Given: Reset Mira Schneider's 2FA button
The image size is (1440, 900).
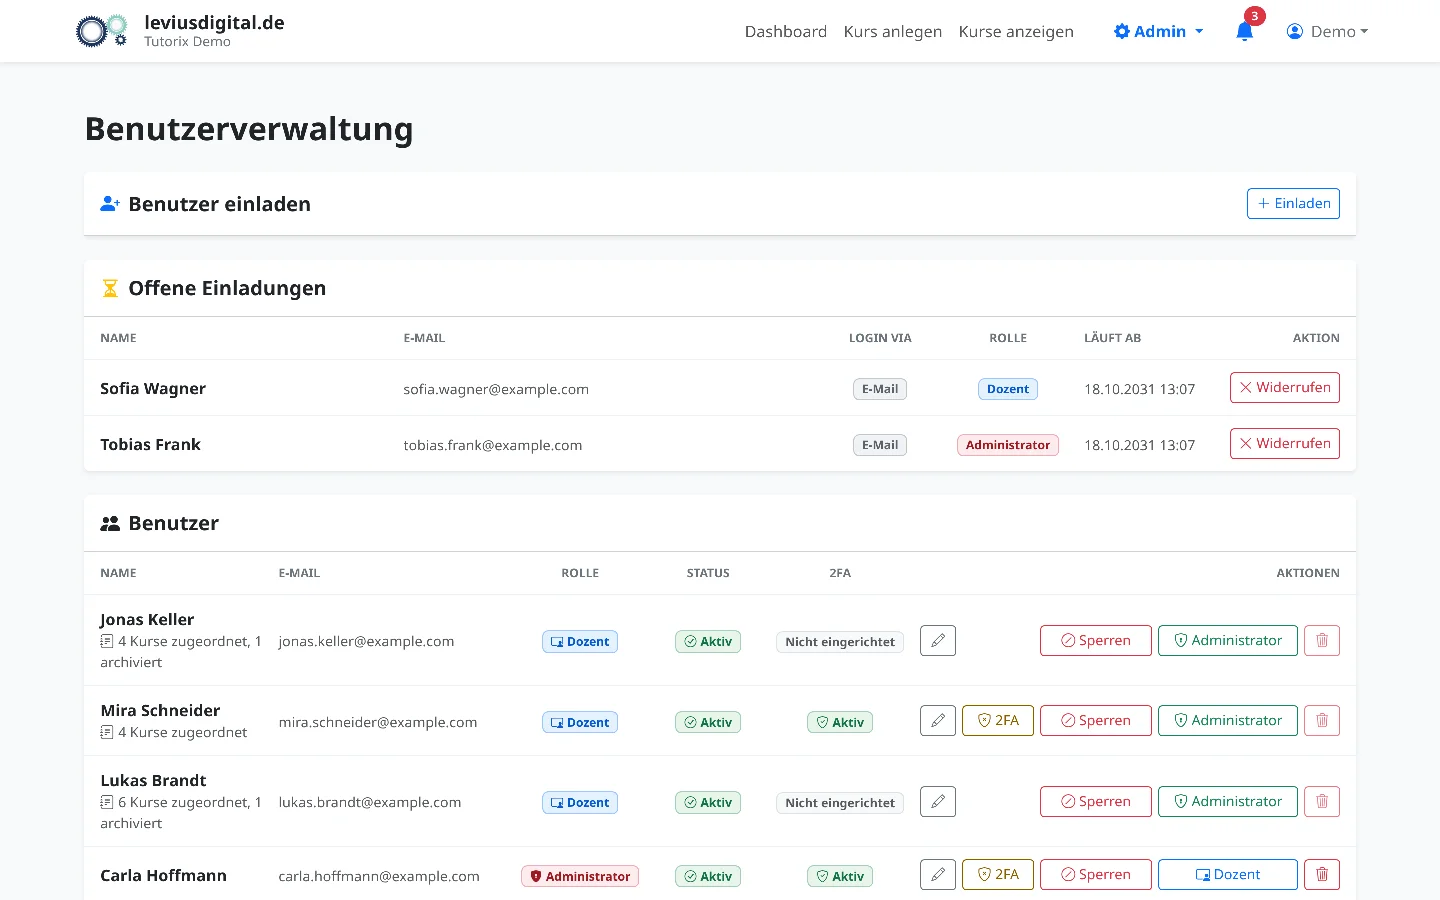Looking at the screenshot, I should (998, 720).
